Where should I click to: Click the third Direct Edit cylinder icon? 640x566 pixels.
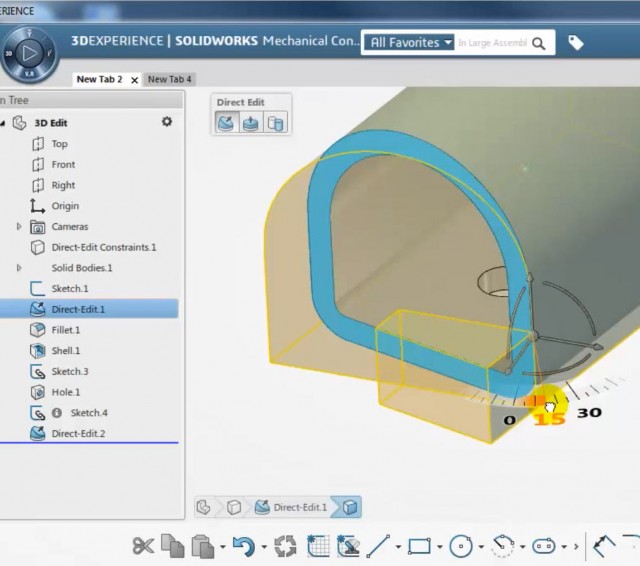pyautogui.click(x=275, y=122)
